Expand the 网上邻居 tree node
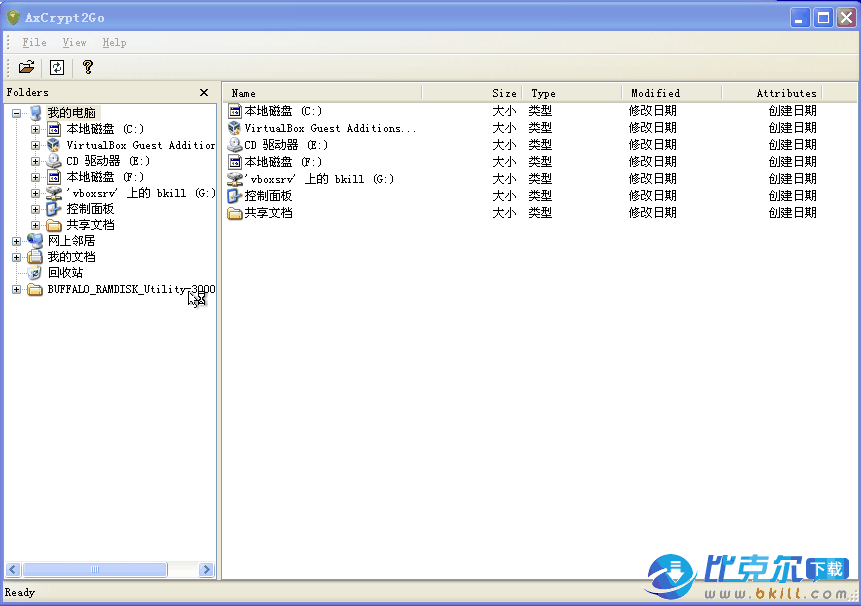 17,241
